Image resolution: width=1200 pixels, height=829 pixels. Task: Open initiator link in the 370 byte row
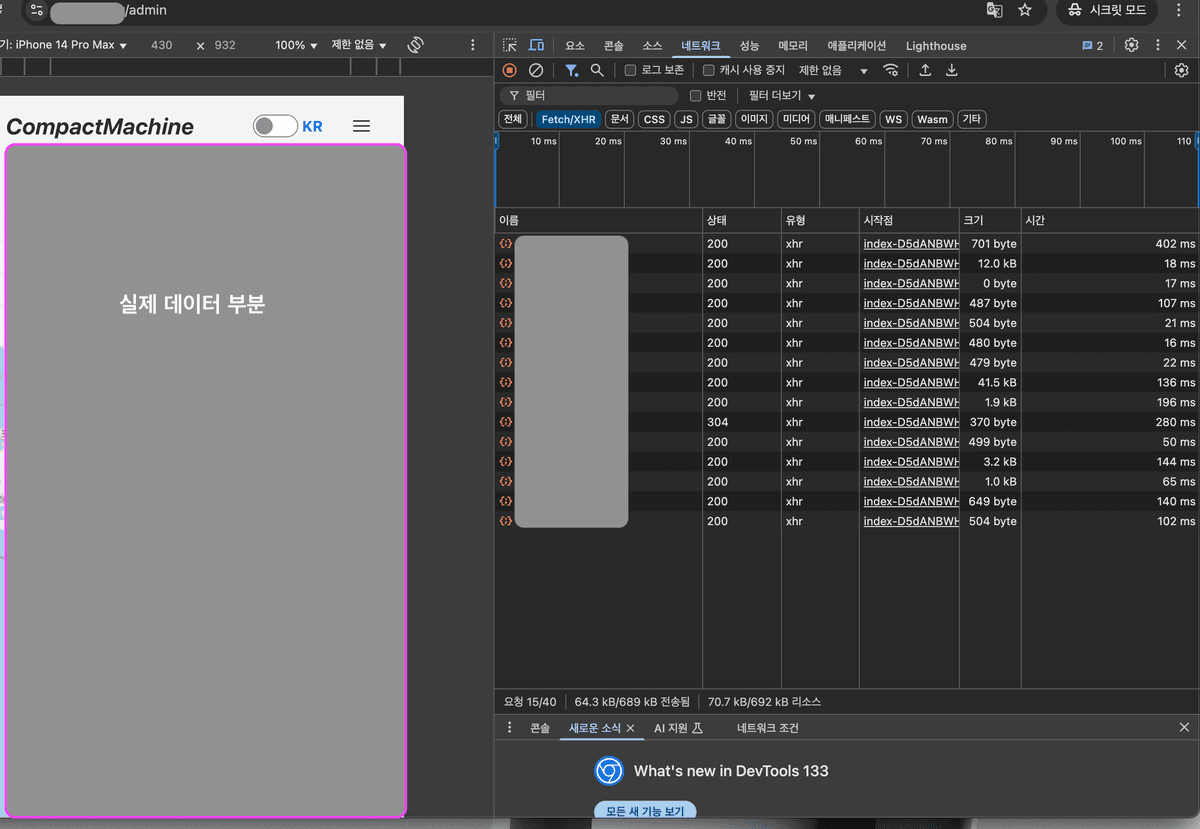click(x=910, y=422)
